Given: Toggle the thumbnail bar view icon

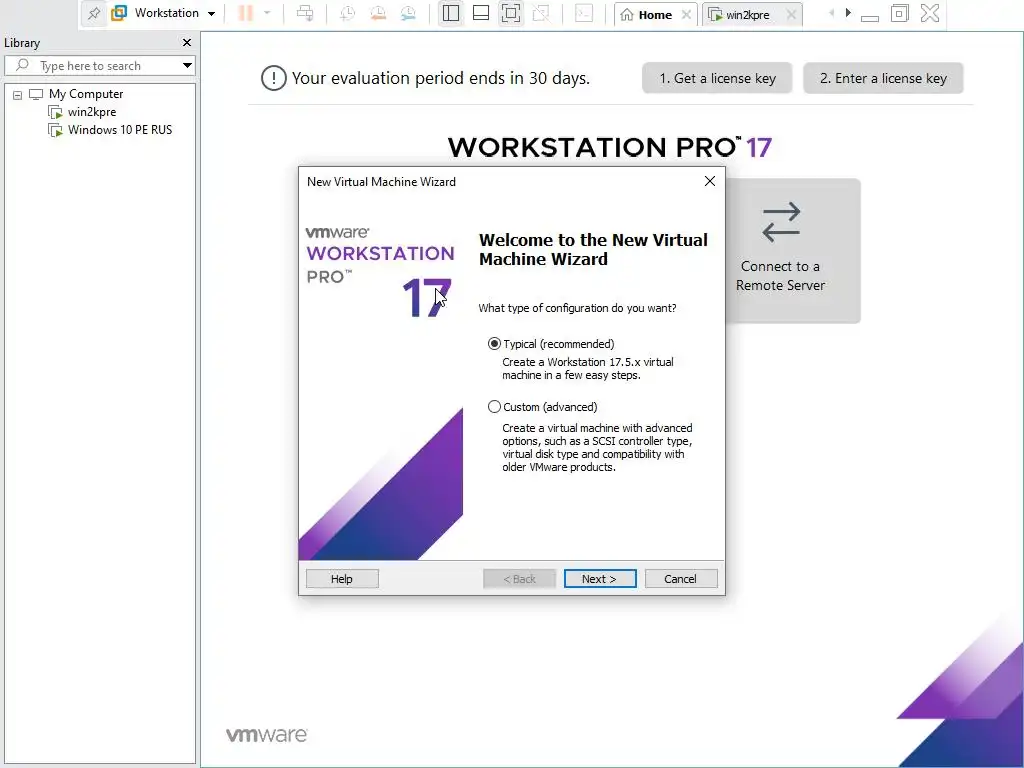Looking at the screenshot, I should pos(481,13).
